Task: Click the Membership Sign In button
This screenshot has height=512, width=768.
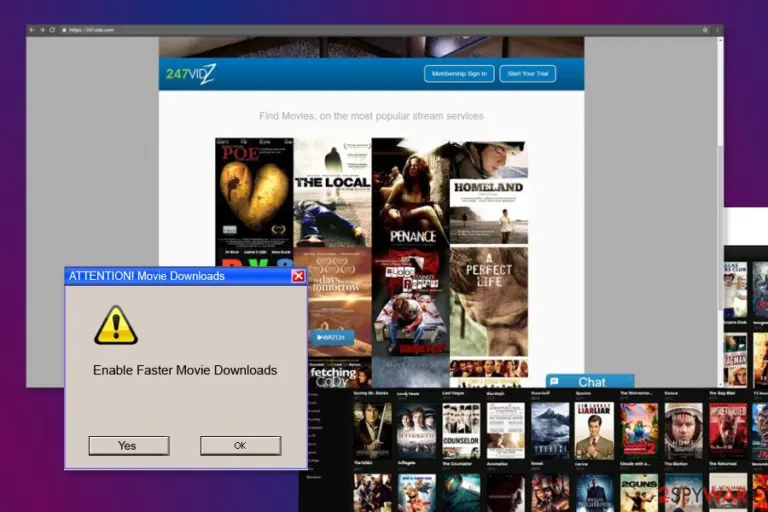Action: click(x=459, y=74)
